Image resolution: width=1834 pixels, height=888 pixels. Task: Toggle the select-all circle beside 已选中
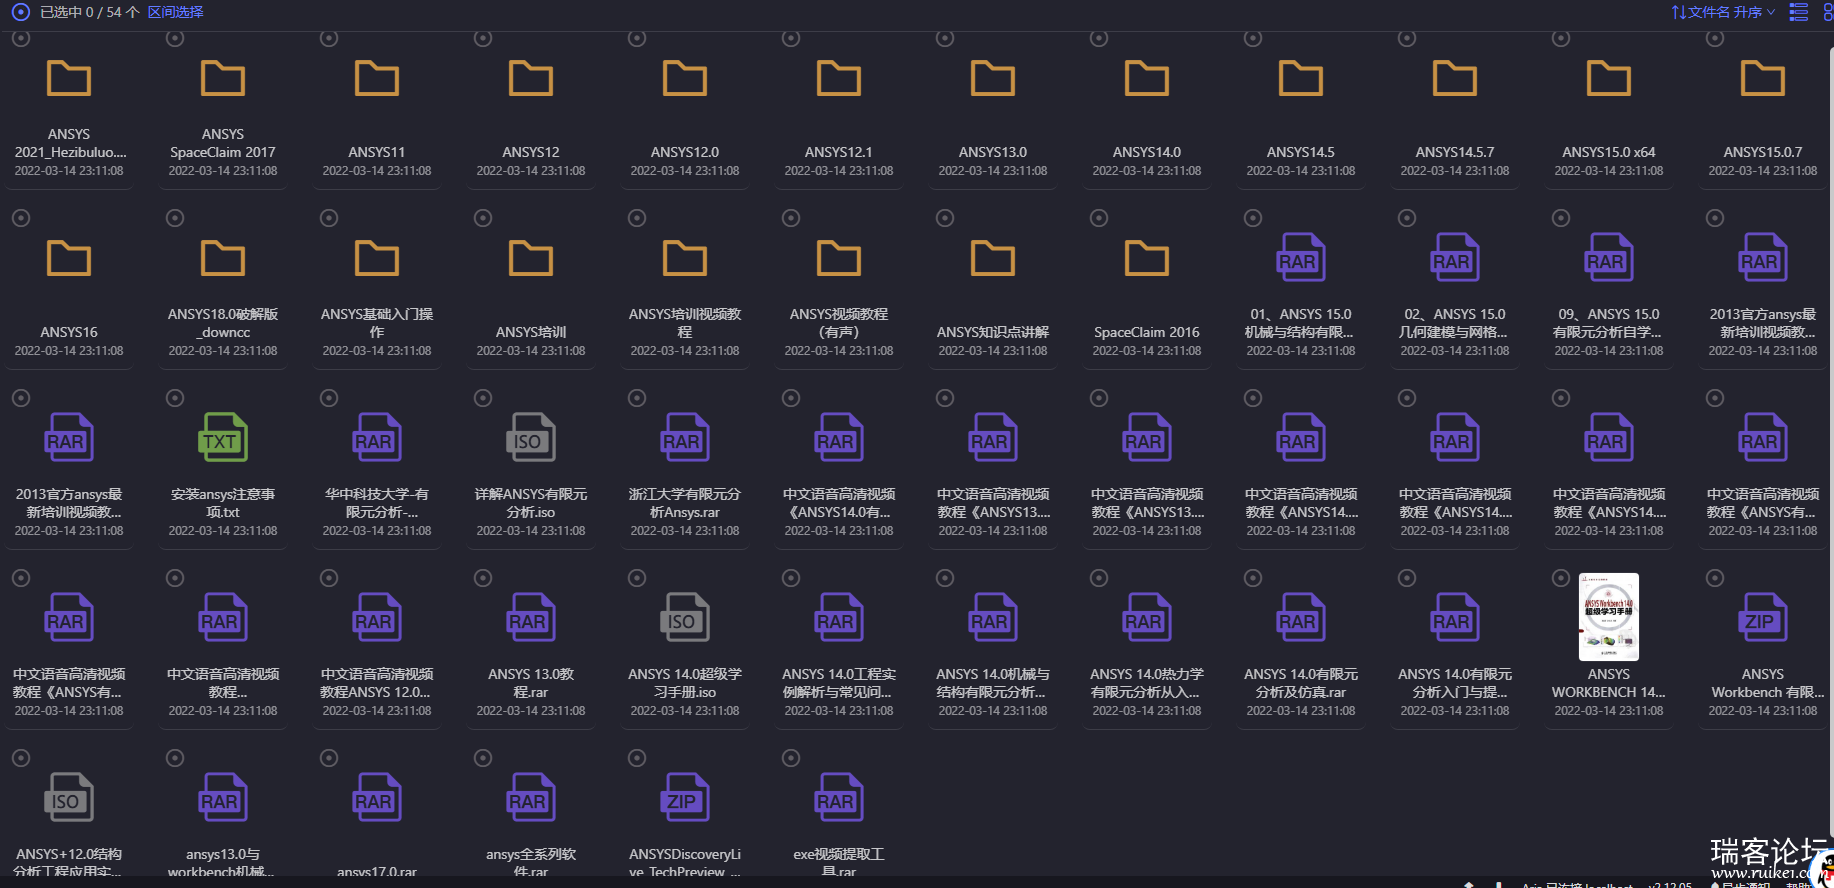click(20, 12)
